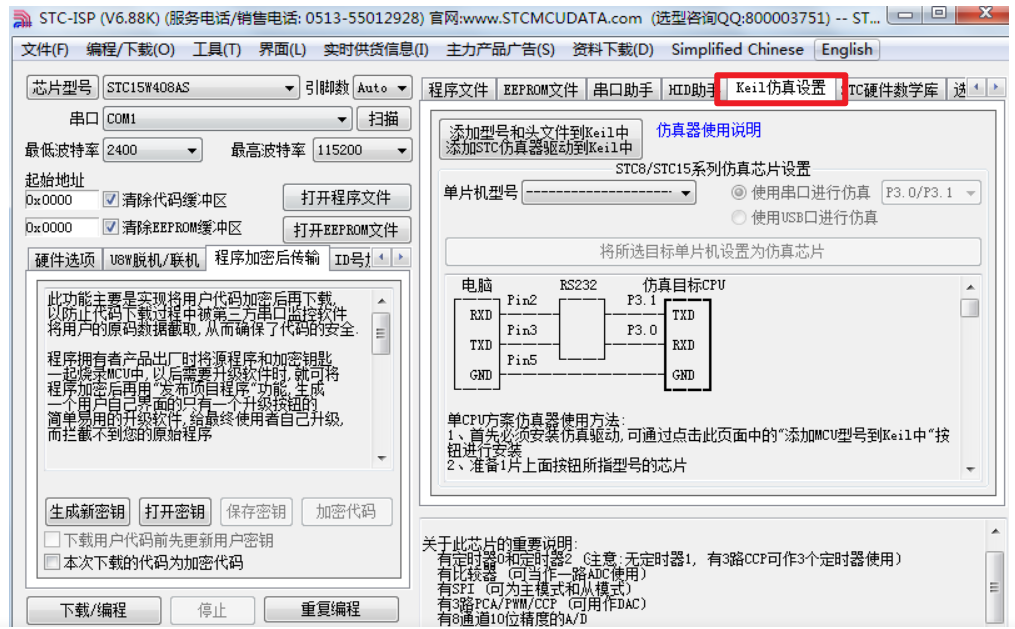Click the EEPROM start address 0x0000 field
Viewport: 1015px width, 629px height.
click(x=61, y=227)
